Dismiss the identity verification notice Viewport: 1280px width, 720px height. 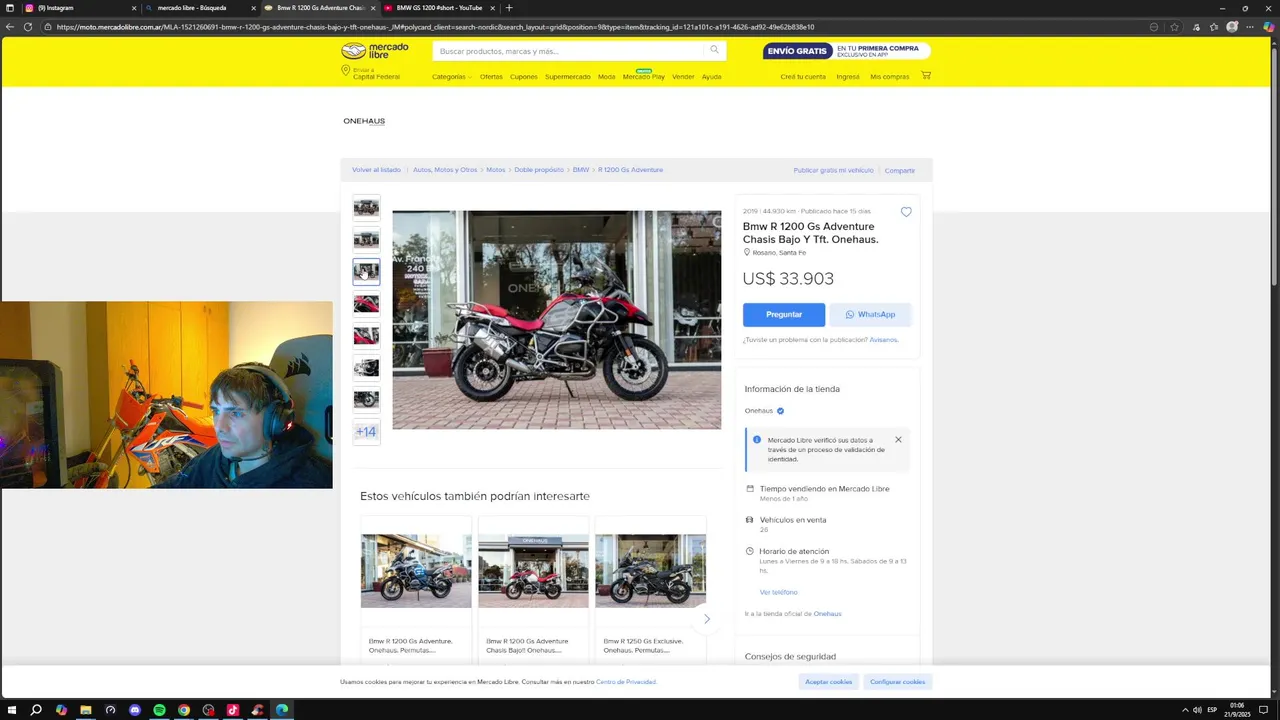pos(898,440)
